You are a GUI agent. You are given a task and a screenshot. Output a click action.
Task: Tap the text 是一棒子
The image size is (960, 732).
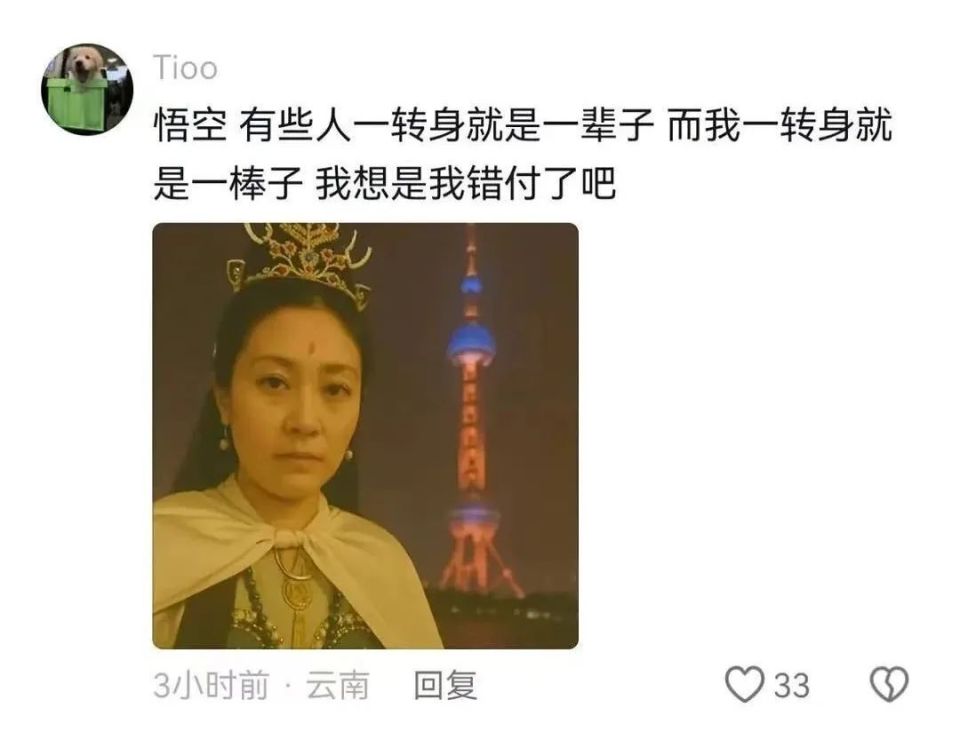228,183
